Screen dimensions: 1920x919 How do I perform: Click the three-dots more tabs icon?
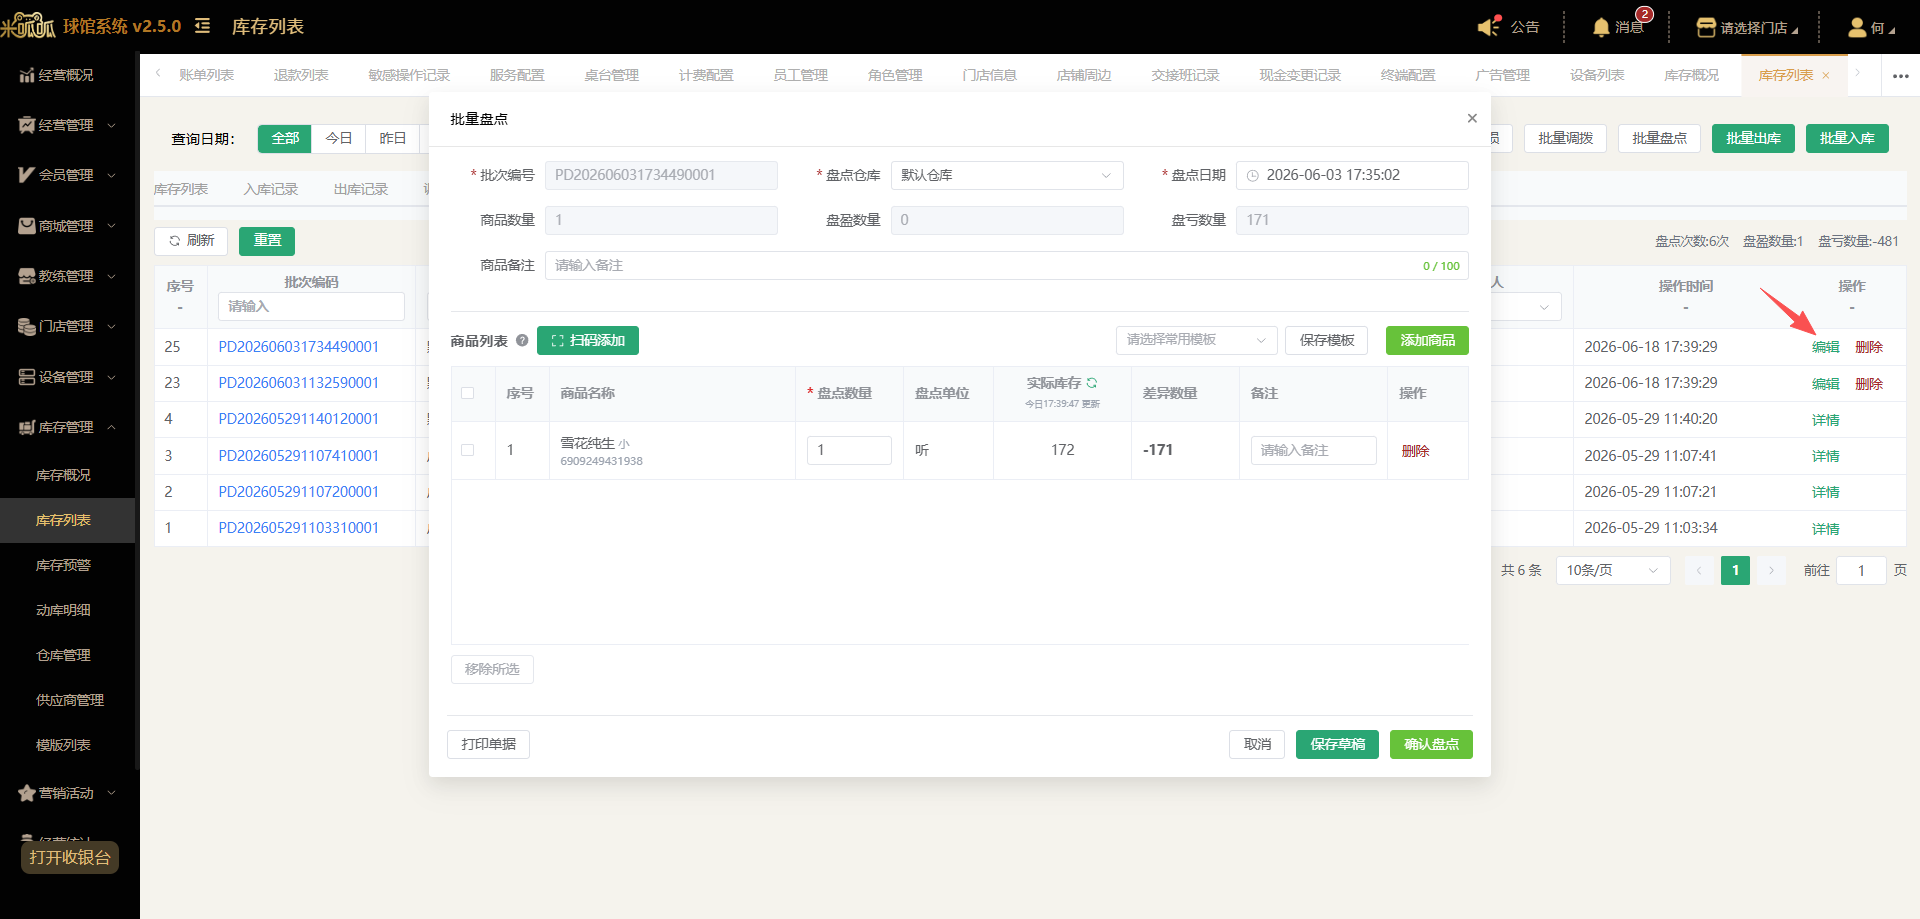pos(1900,76)
